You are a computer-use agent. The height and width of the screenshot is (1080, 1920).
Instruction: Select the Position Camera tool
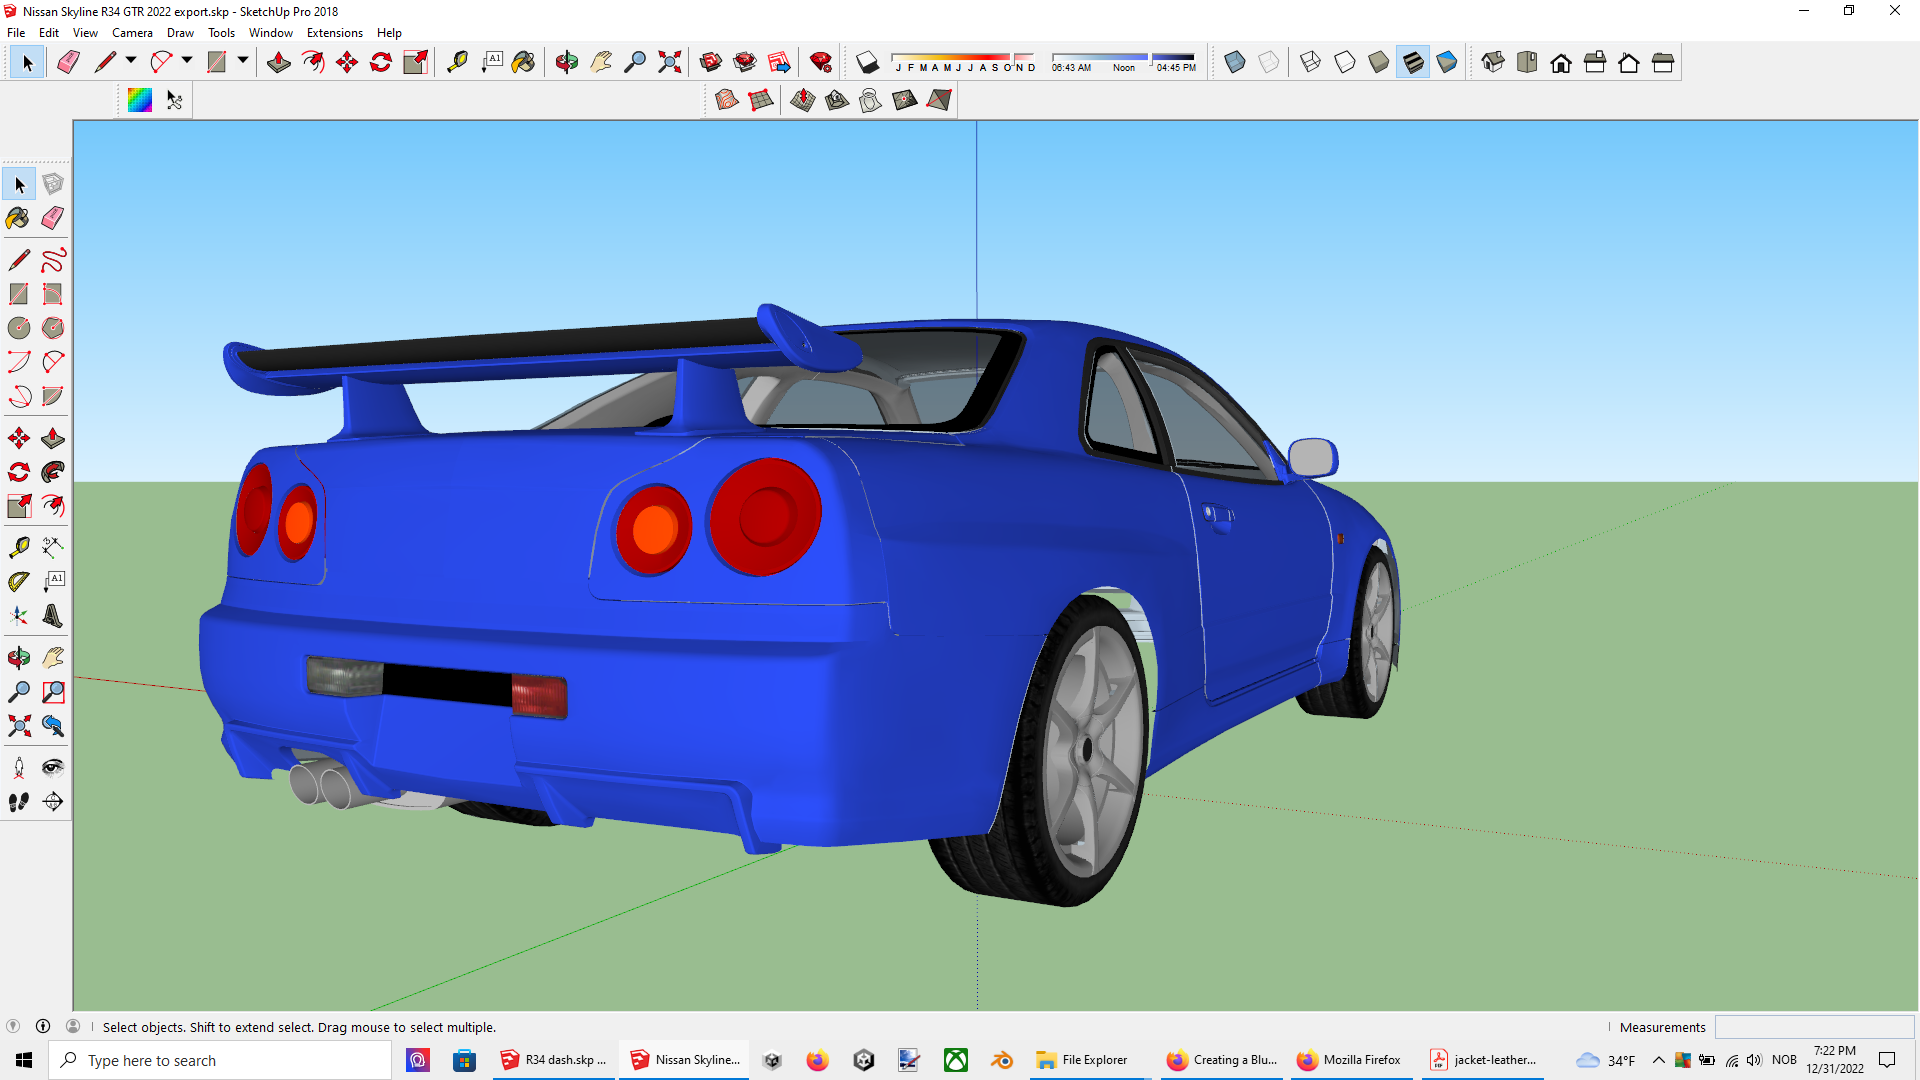[x=19, y=768]
